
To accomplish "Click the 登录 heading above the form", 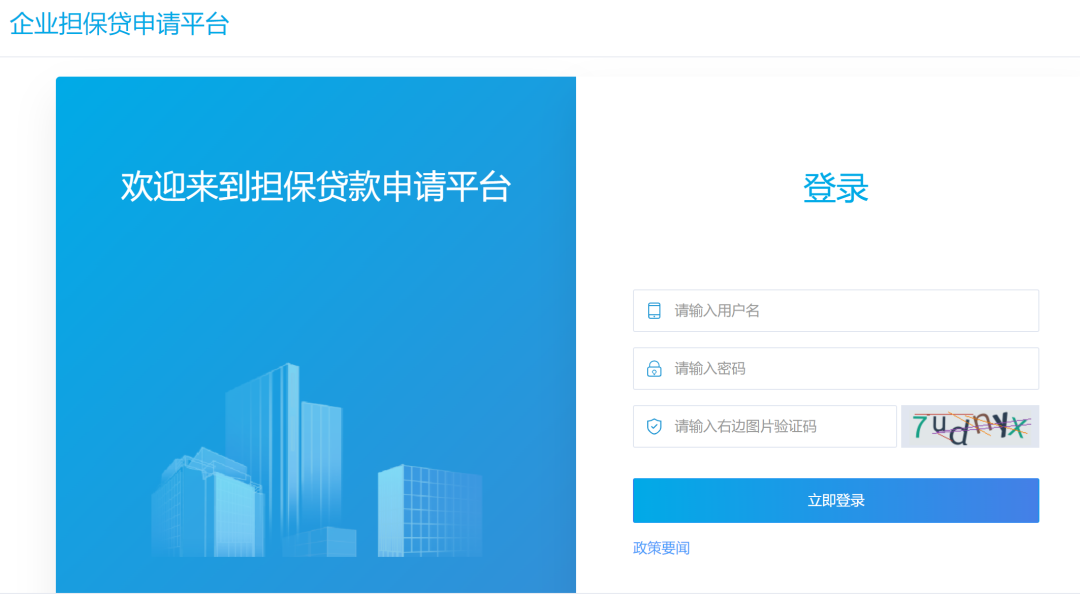I will pyautogui.click(x=835, y=188).
